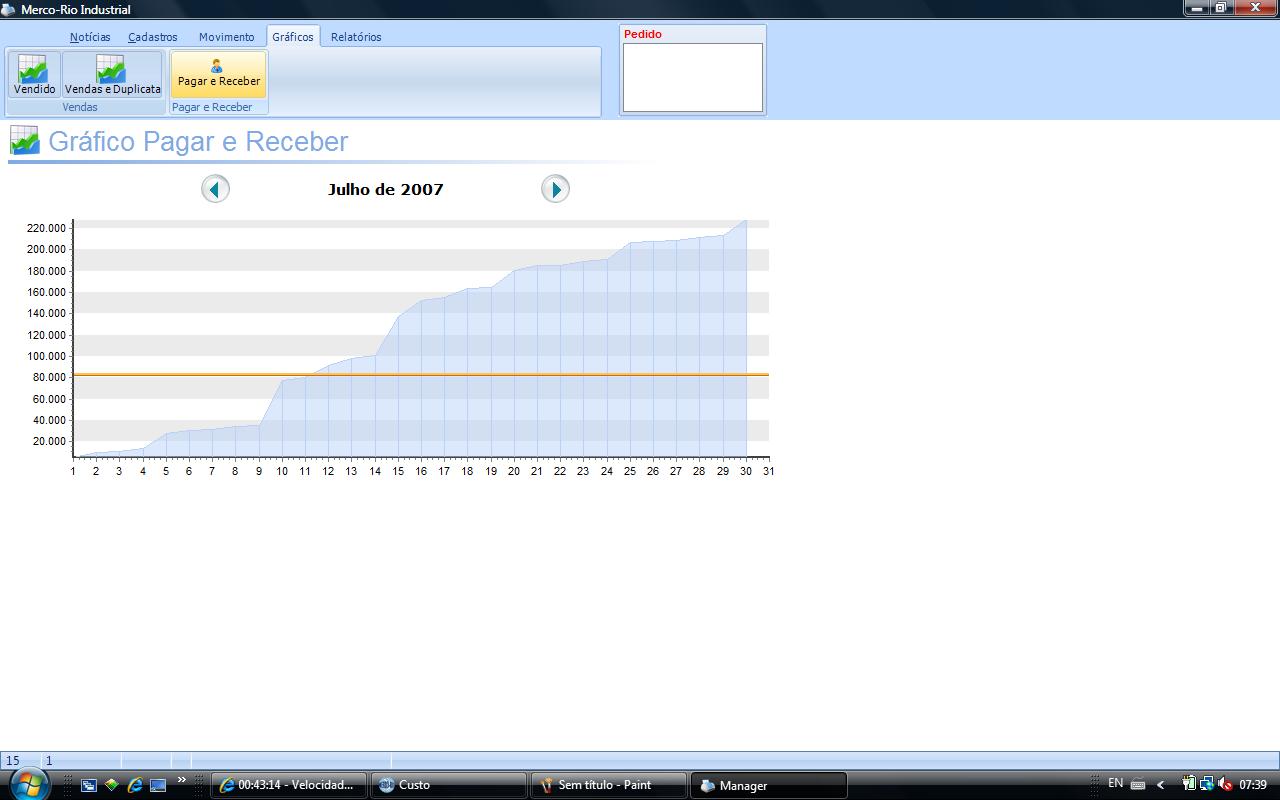Go to previous month with left arrow
The width and height of the screenshot is (1280, 800).
[x=215, y=189]
